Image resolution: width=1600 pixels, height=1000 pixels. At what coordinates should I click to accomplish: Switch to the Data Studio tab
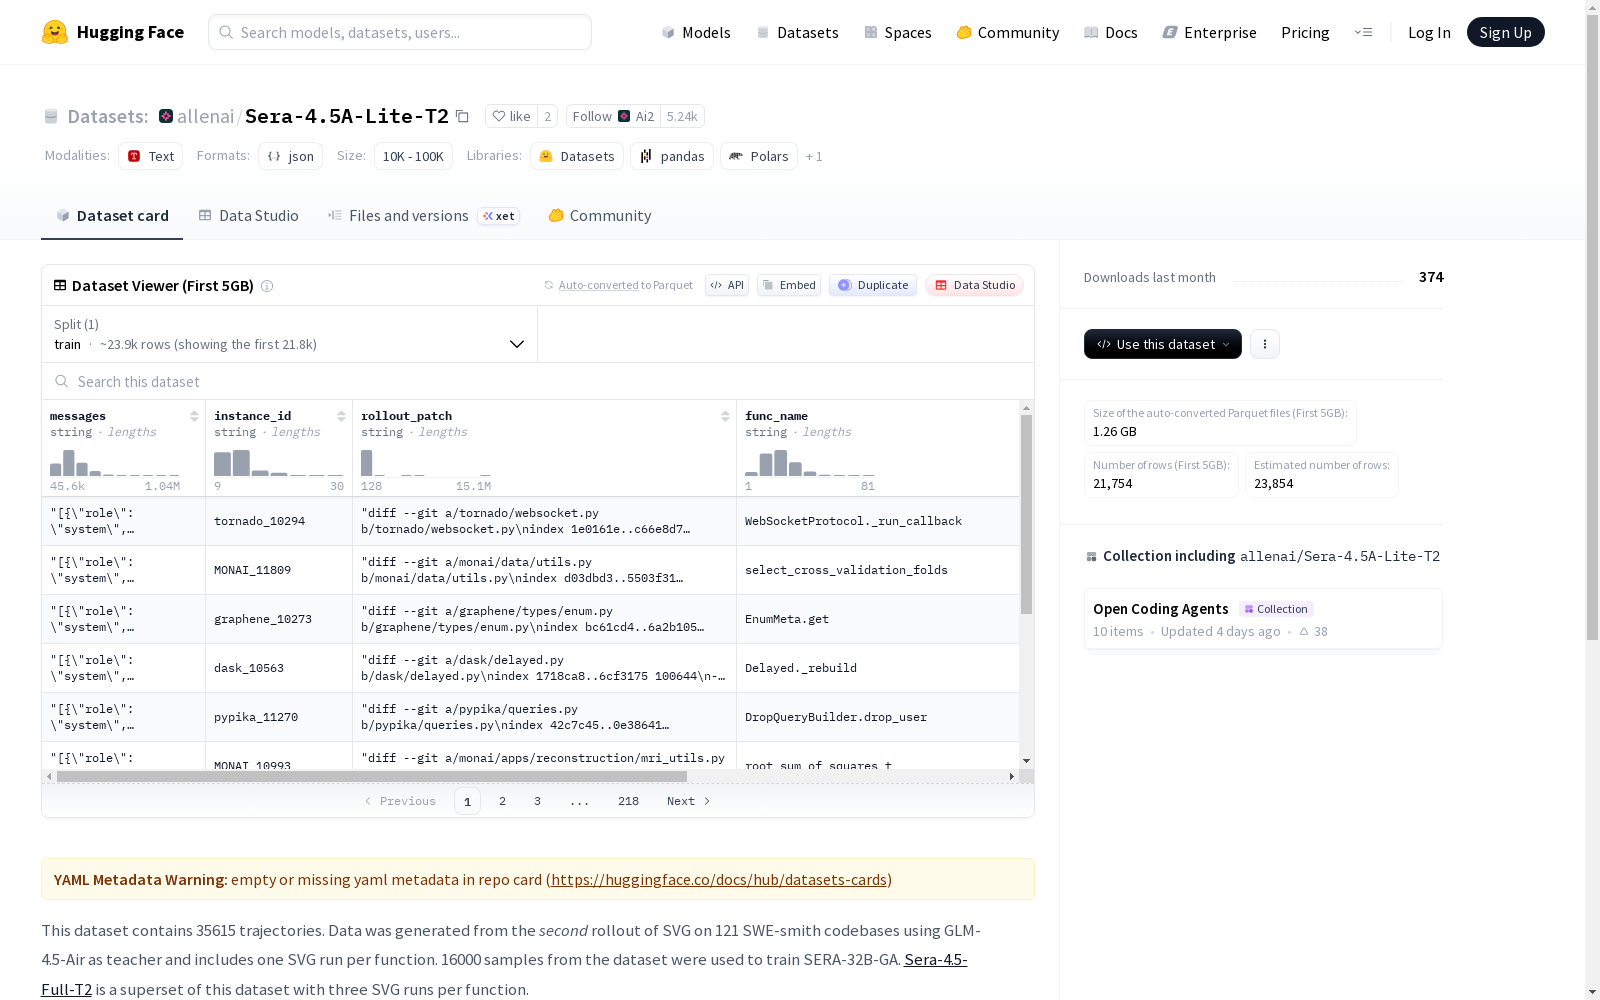click(248, 216)
